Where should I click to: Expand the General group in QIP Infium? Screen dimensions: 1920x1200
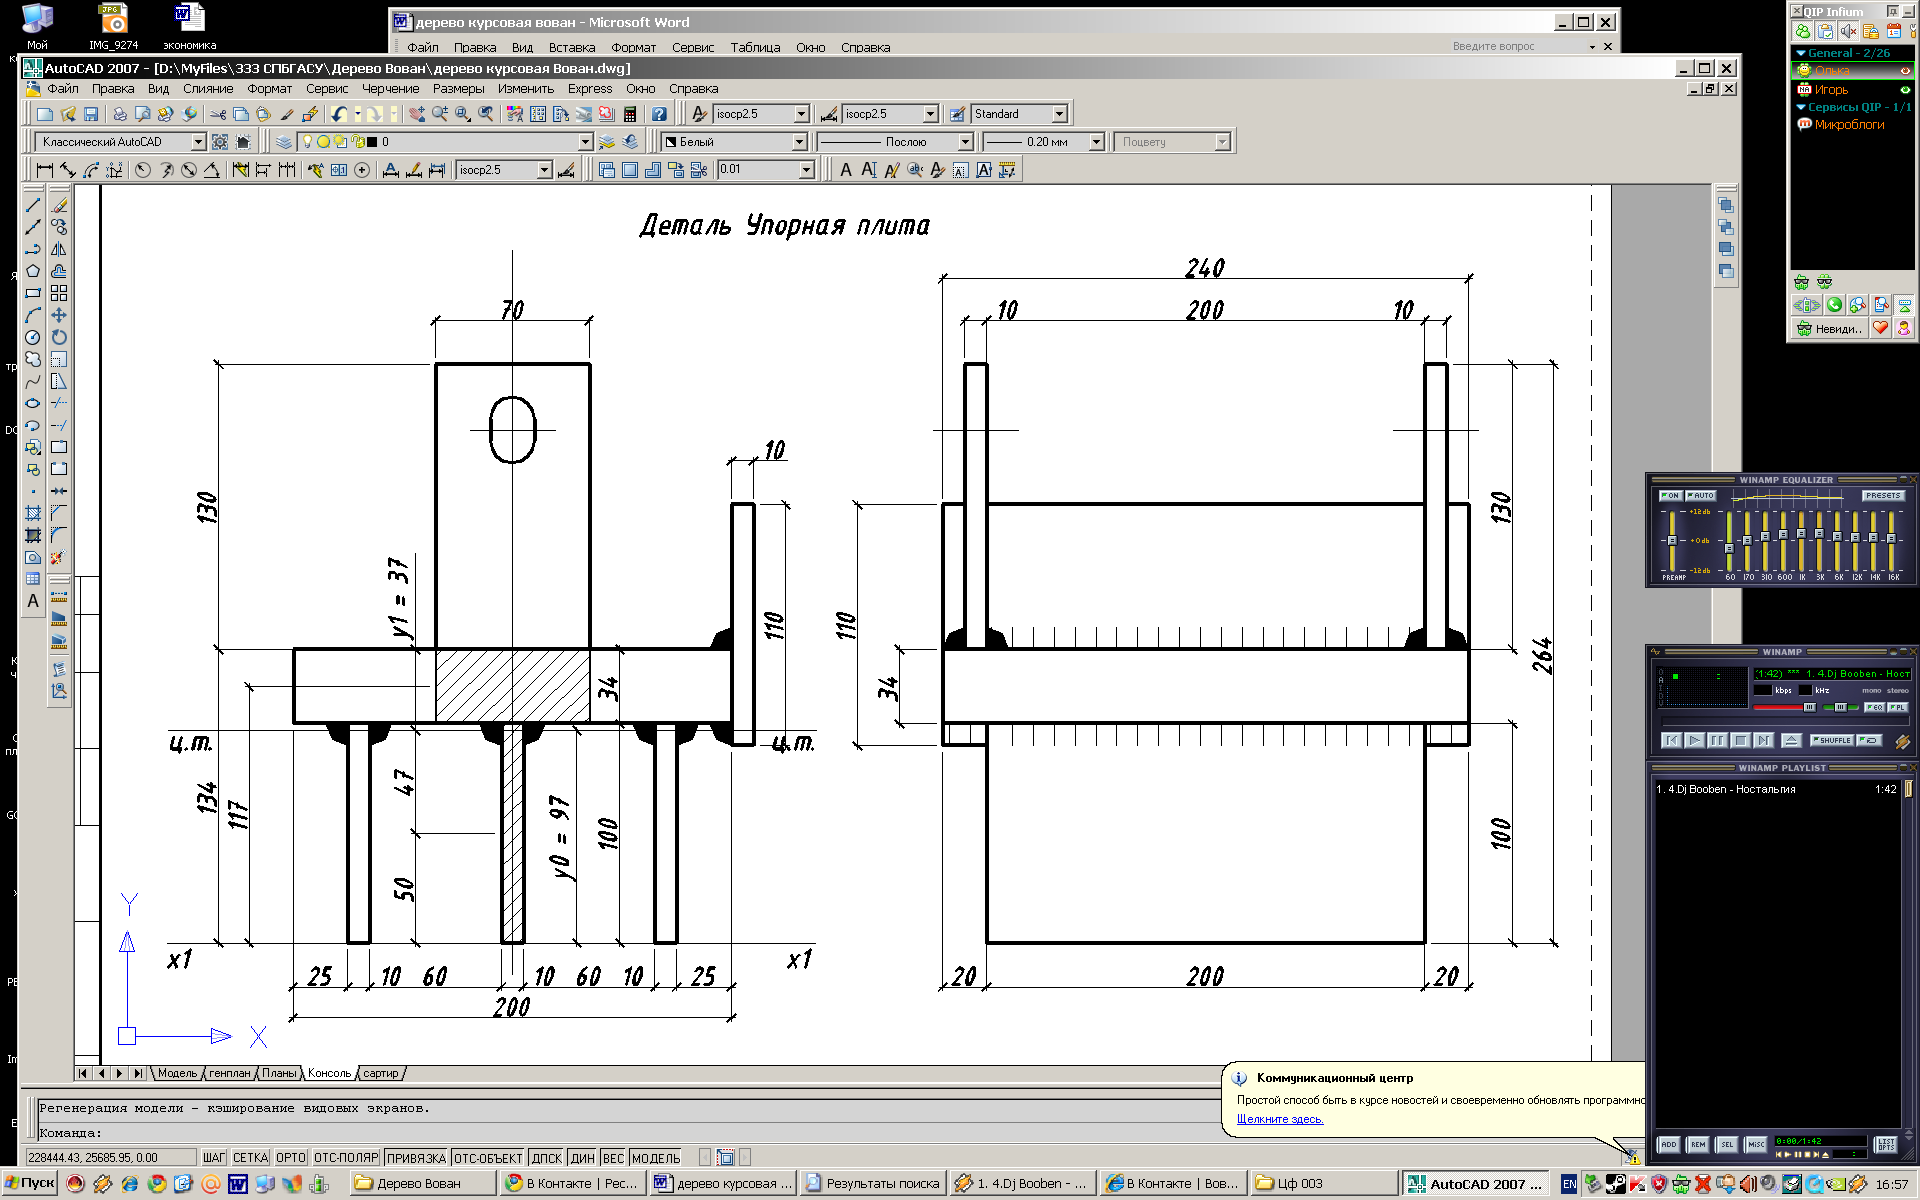coord(1801,53)
